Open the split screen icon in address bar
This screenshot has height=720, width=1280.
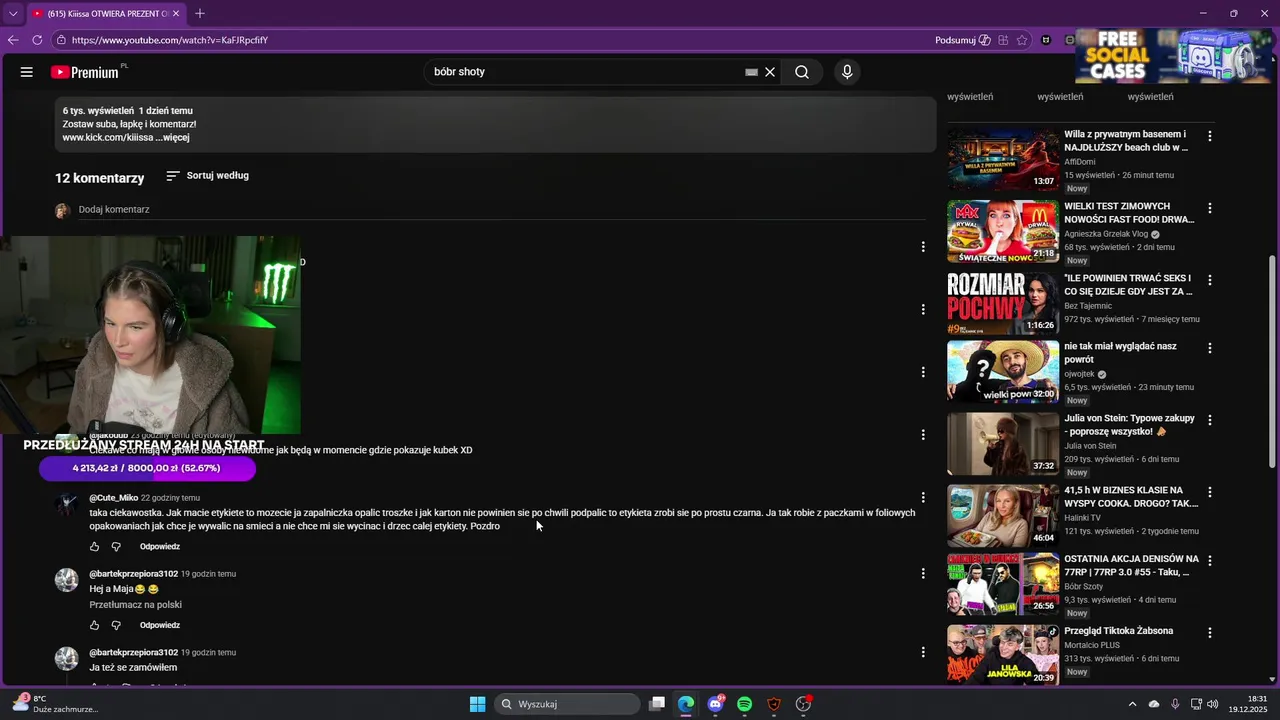[x=1003, y=40]
